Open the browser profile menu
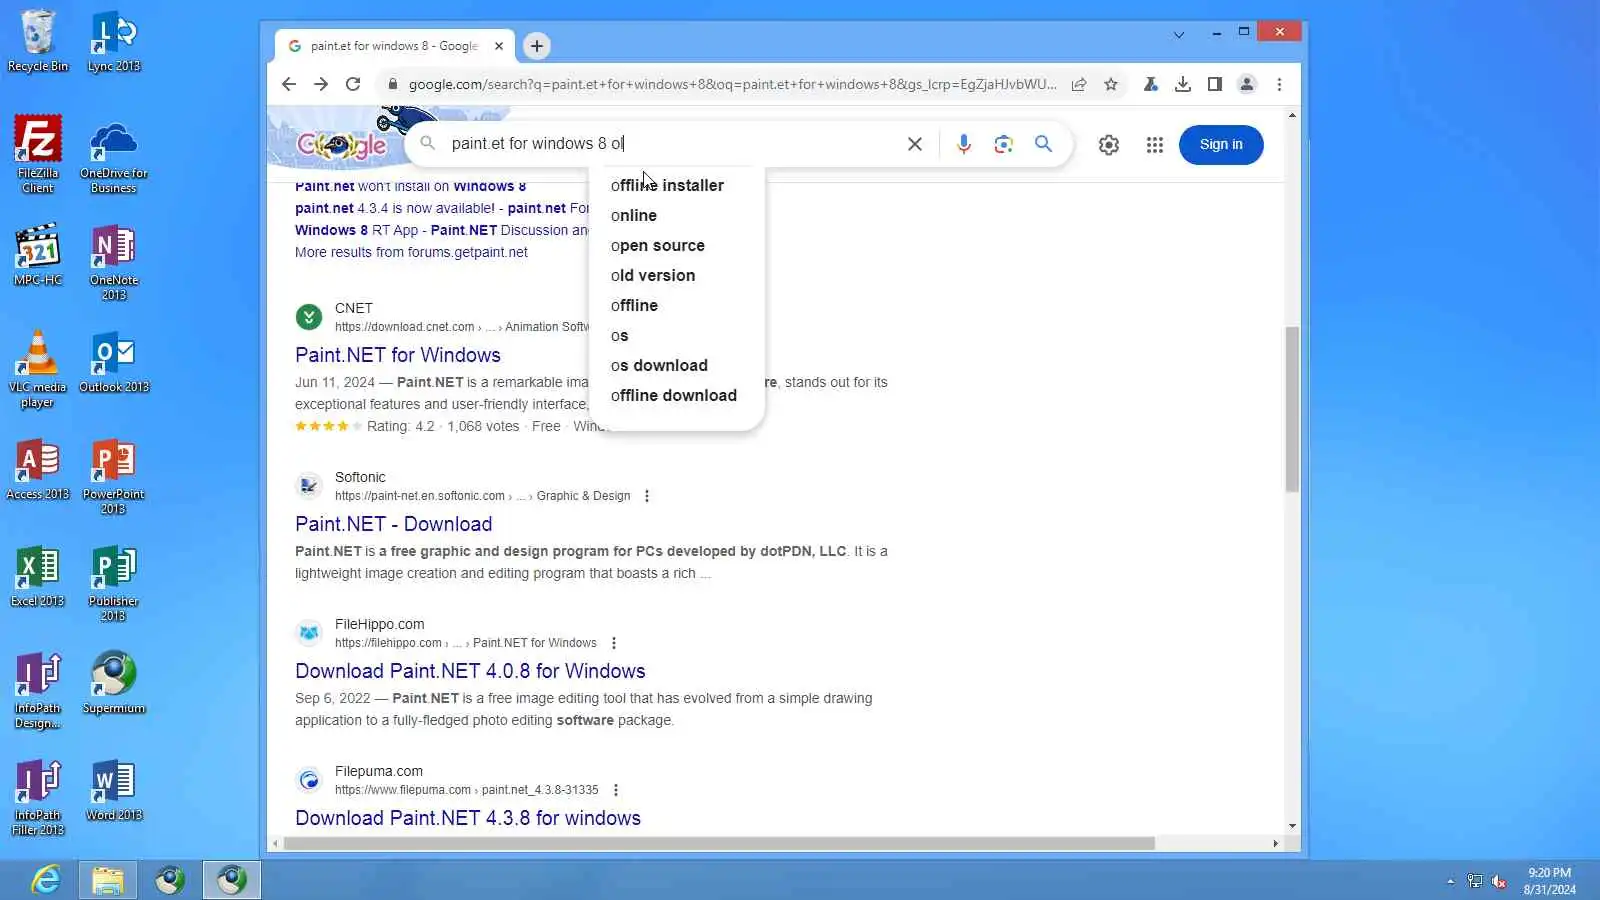Image resolution: width=1600 pixels, height=900 pixels. (x=1247, y=85)
